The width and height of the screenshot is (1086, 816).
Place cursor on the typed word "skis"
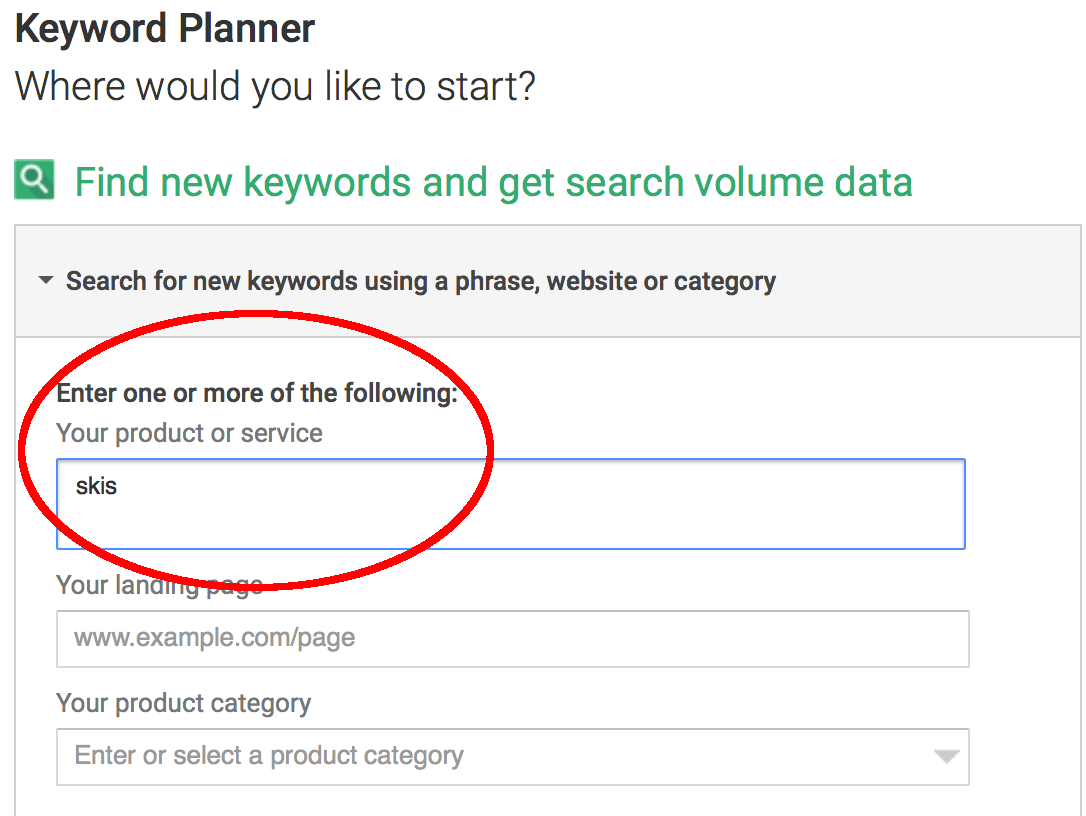pyautogui.click(x=96, y=487)
